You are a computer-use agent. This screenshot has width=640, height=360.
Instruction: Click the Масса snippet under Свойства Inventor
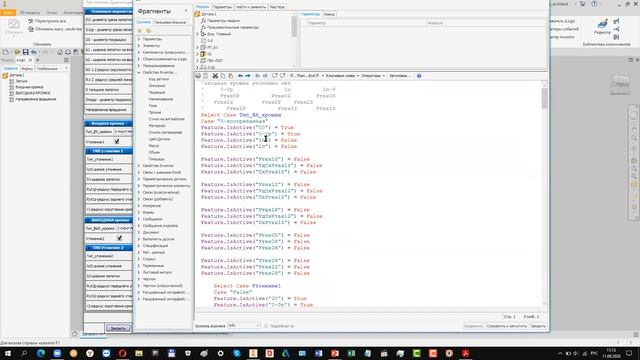pos(153,146)
